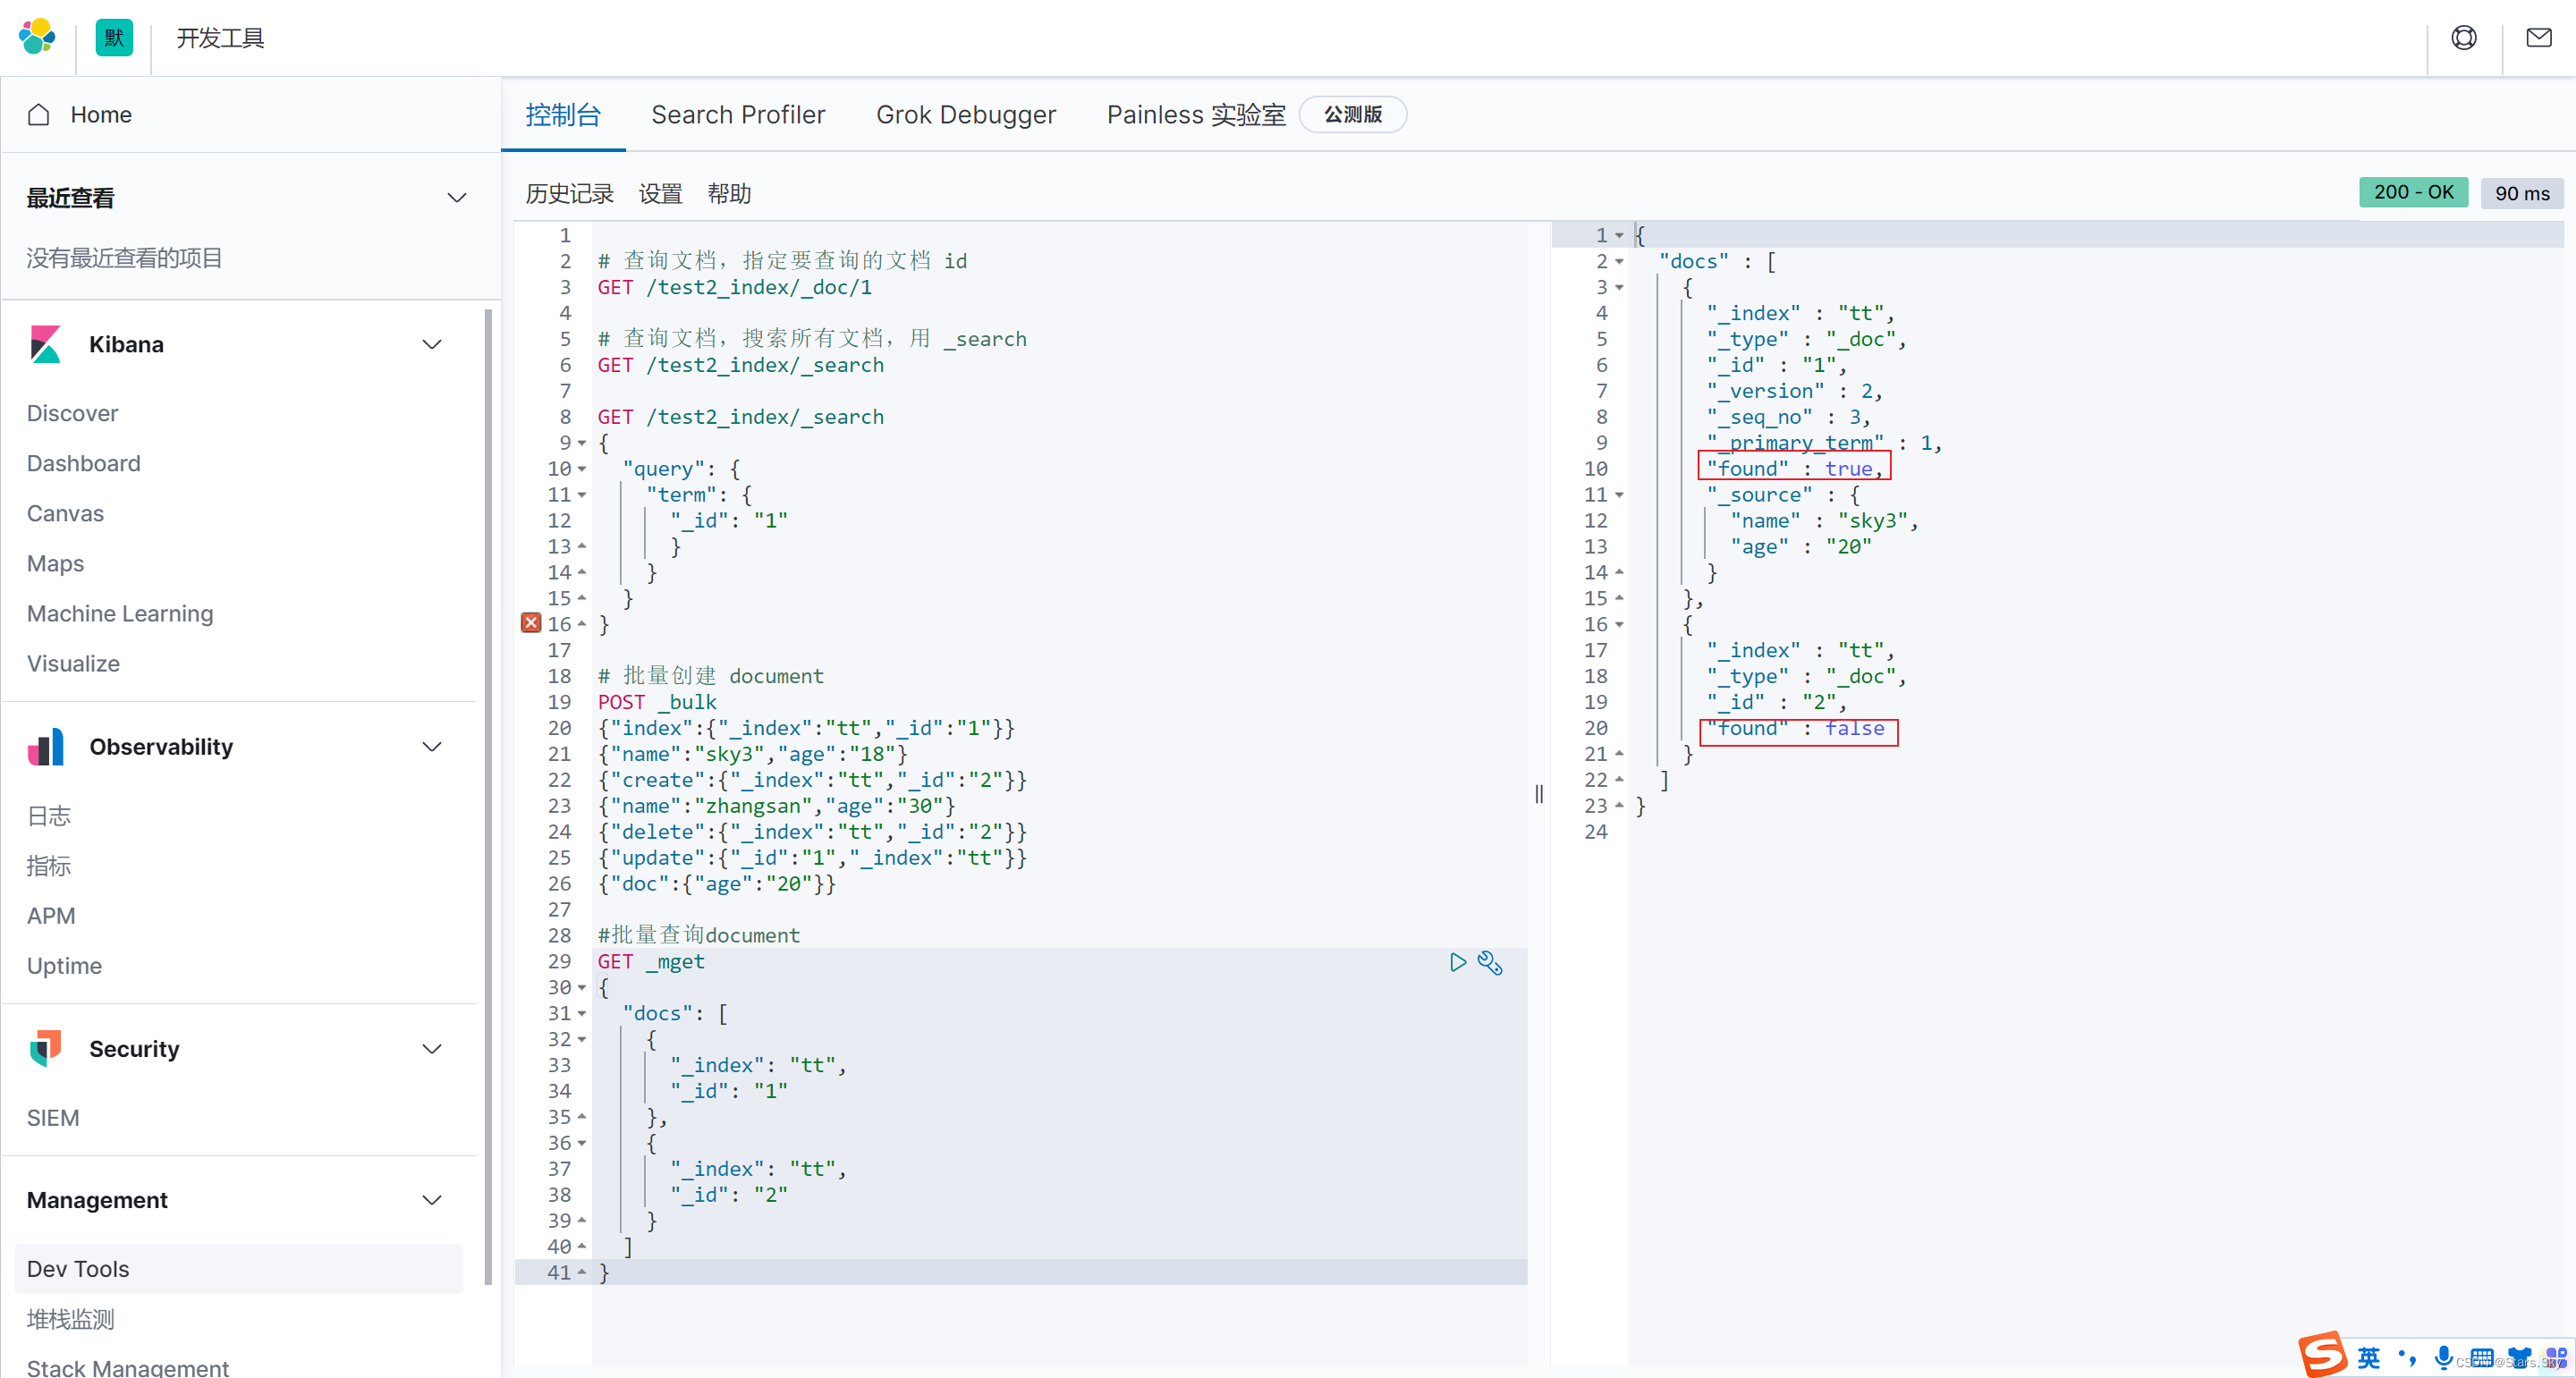Image resolution: width=2576 pixels, height=1378 pixels.
Task: Open Canvas in sidebar
Action: pyautogui.click(x=65, y=513)
